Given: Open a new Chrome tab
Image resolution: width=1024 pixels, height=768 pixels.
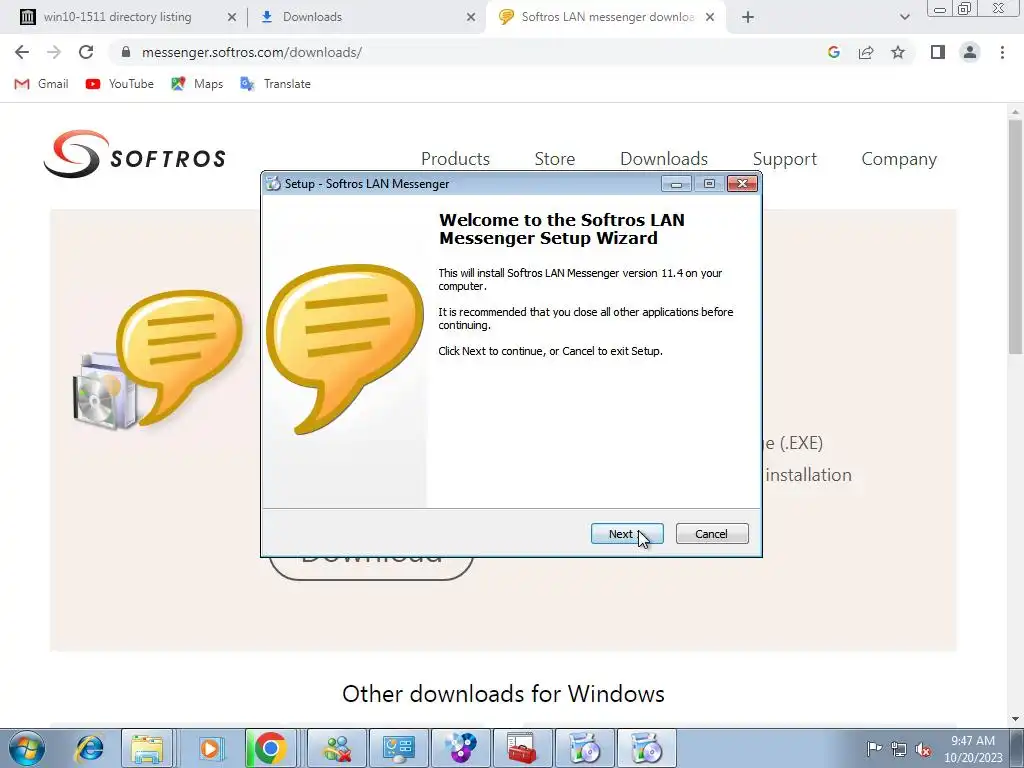Looking at the screenshot, I should click(748, 18).
